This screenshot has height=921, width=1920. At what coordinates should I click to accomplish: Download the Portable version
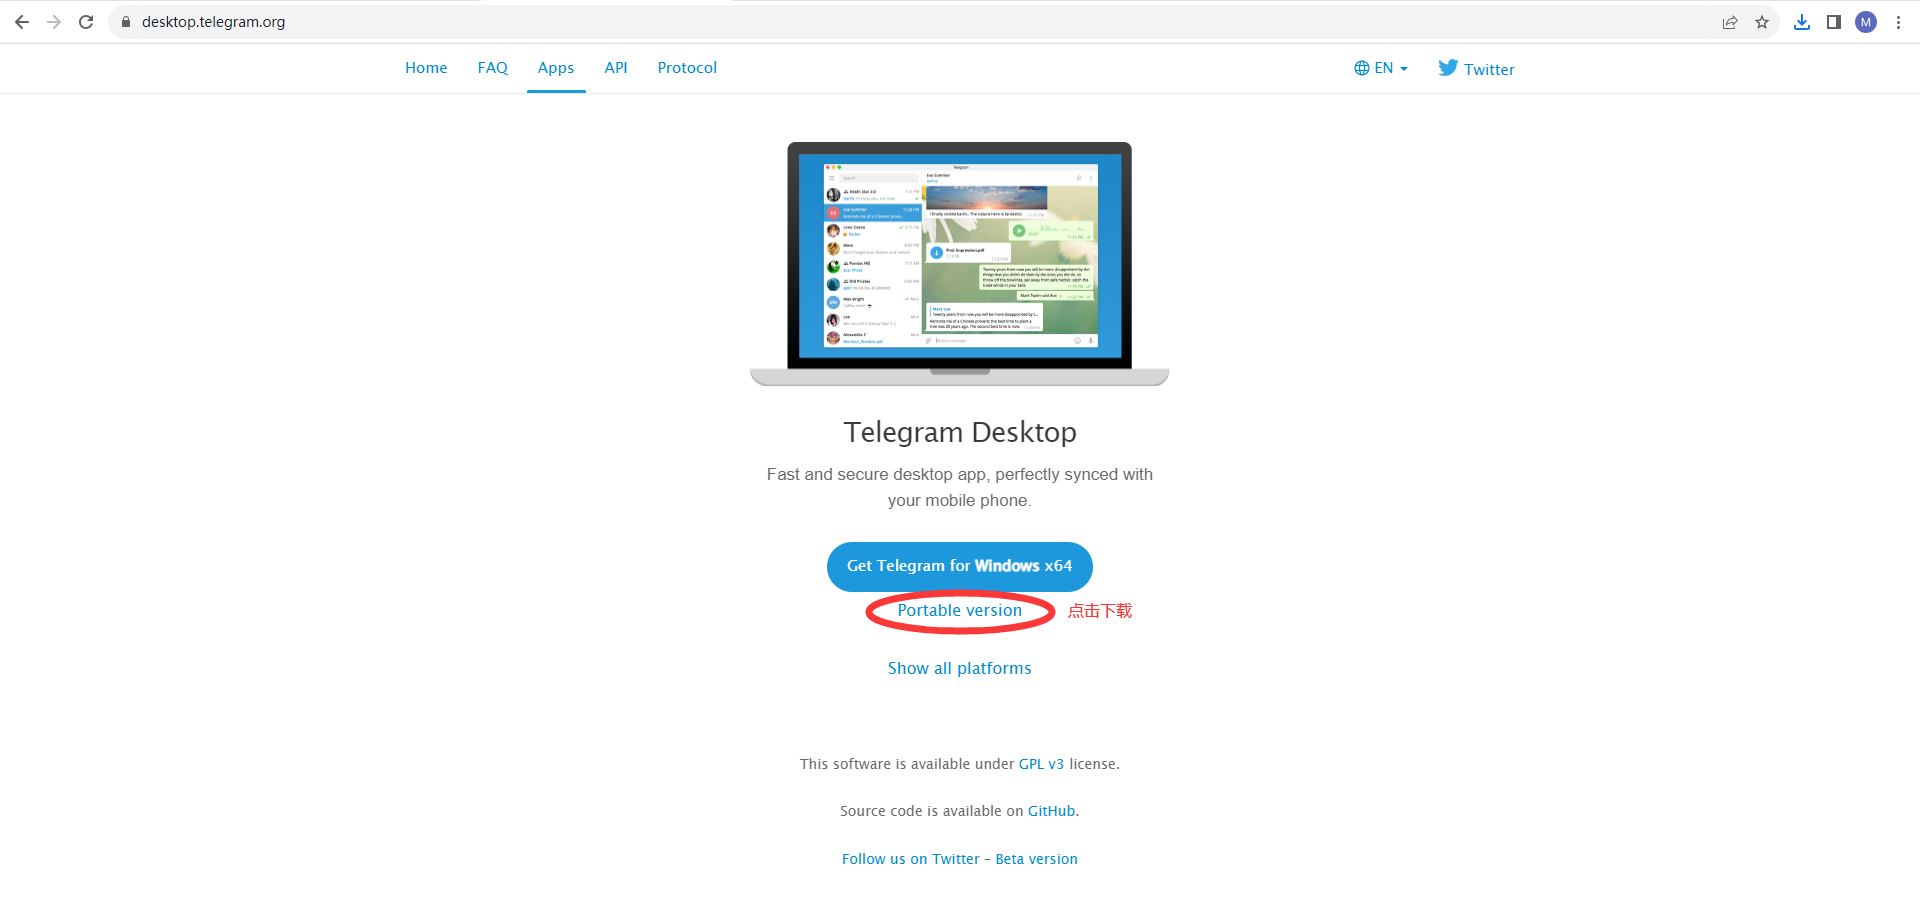point(960,610)
